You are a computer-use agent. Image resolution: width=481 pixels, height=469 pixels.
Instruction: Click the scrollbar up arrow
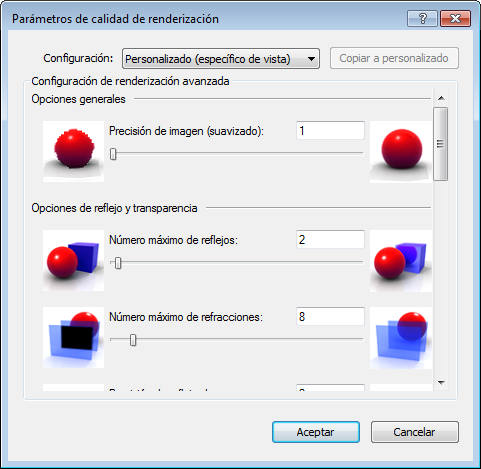click(441, 98)
